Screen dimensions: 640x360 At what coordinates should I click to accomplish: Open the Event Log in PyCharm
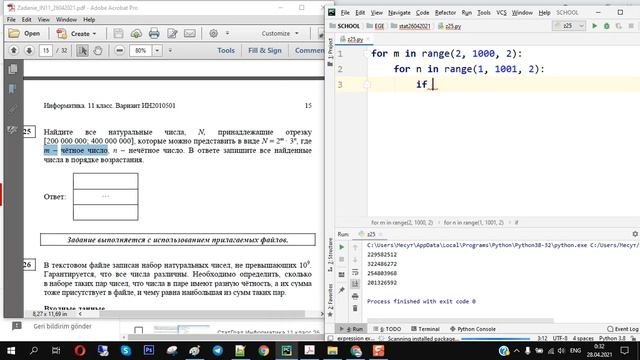click(x=623, y=329)
